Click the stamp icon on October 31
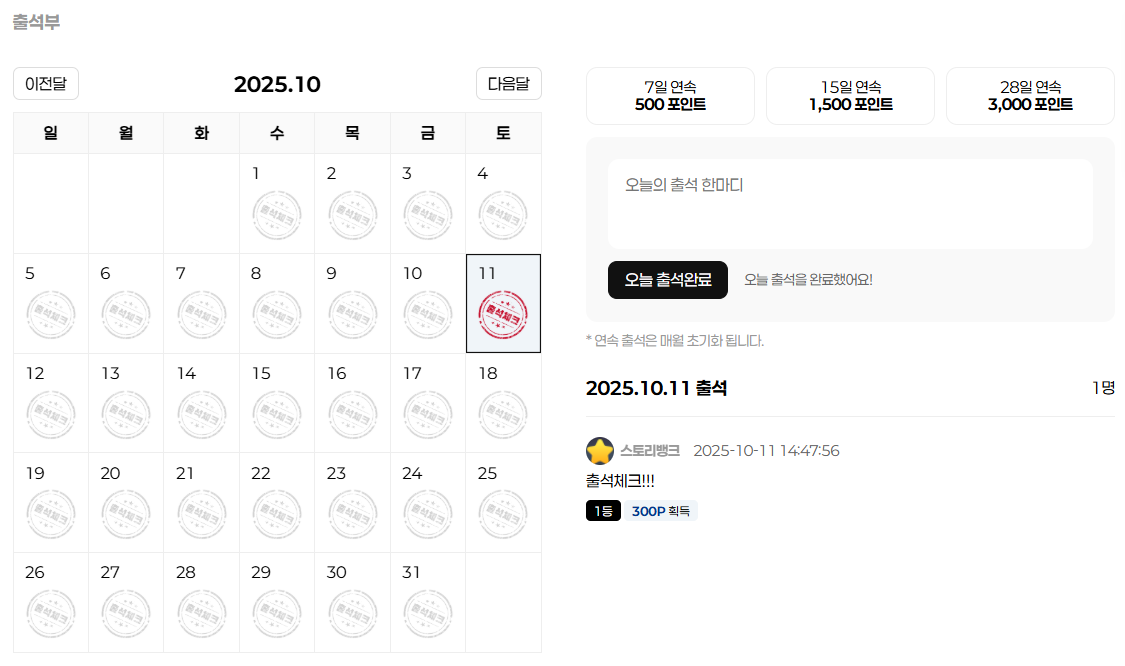Image resolution: width=1125 pixels, height=666 pixels. pyautogui.click(x=428, y=614)
